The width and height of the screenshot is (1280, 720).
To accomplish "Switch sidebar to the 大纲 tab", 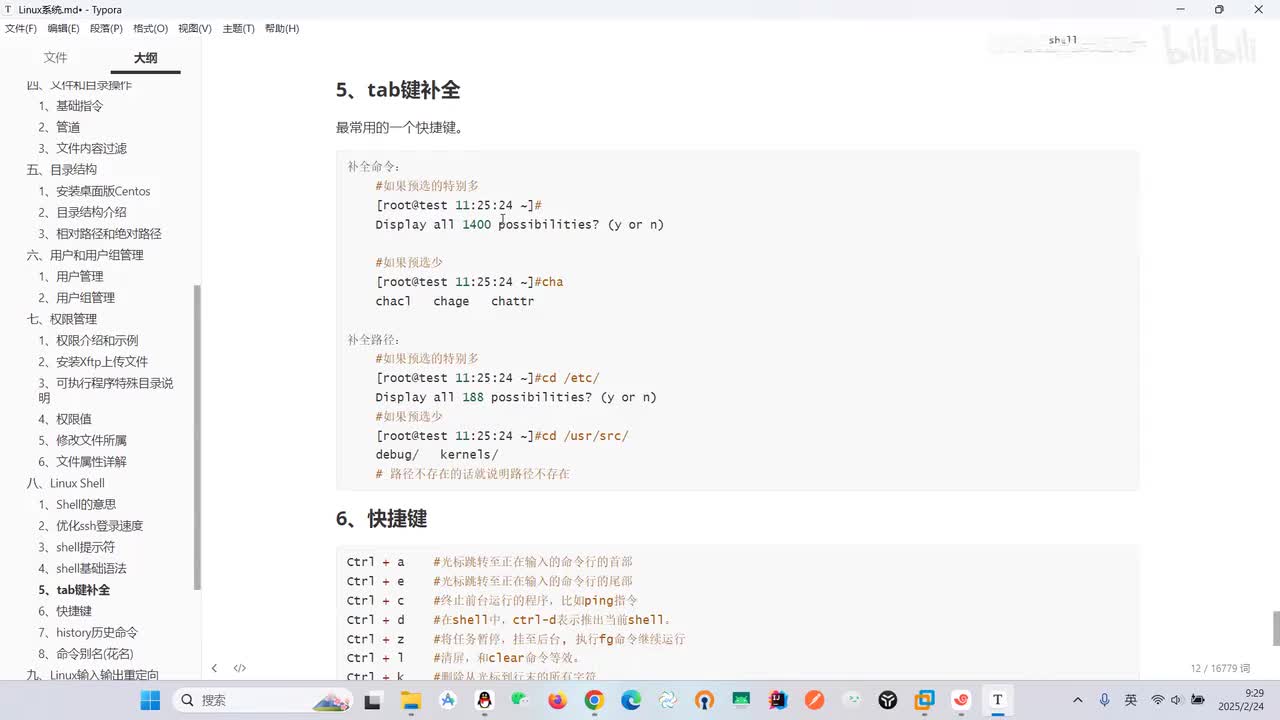I will (146, 58).
